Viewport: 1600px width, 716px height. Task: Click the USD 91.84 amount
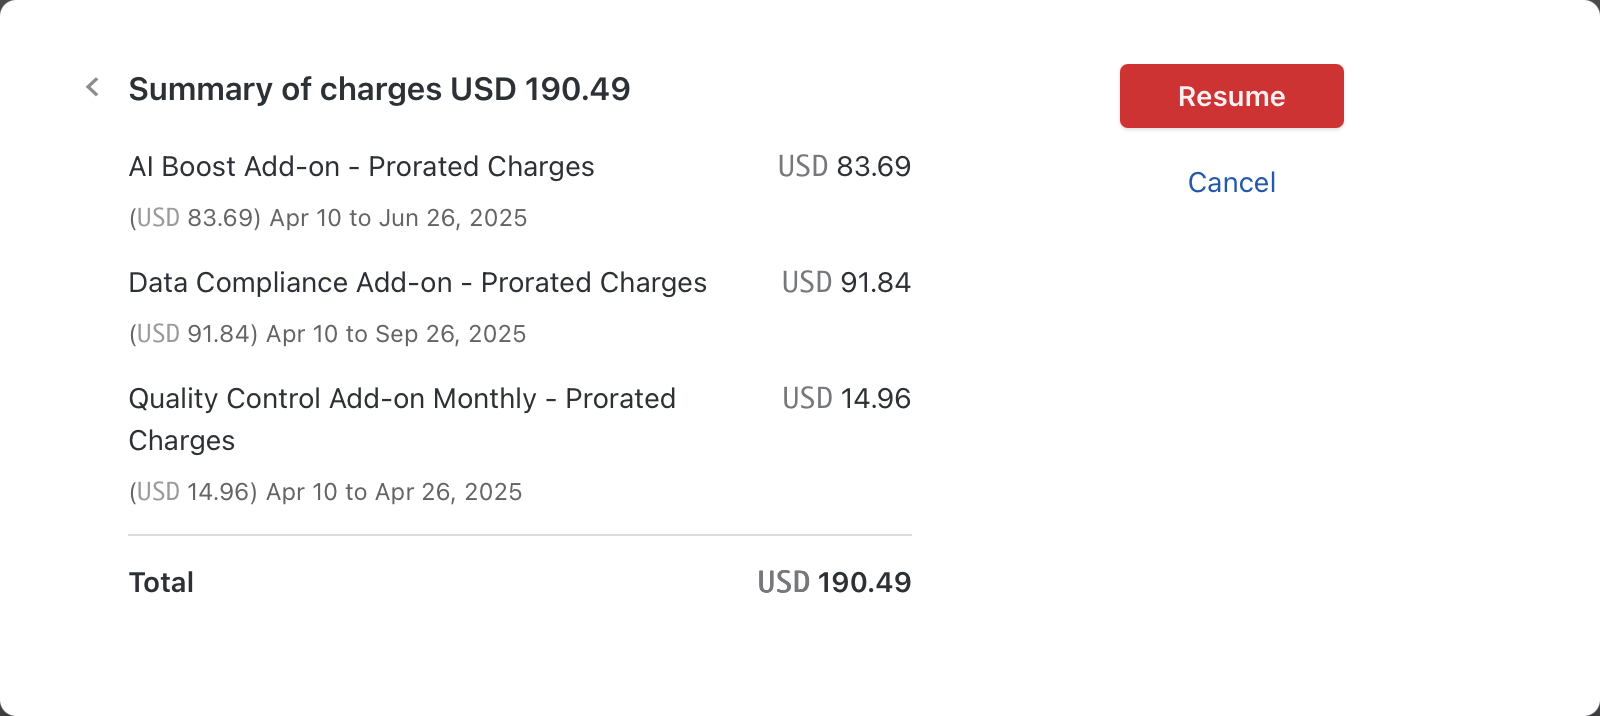[x=845, y=283]
